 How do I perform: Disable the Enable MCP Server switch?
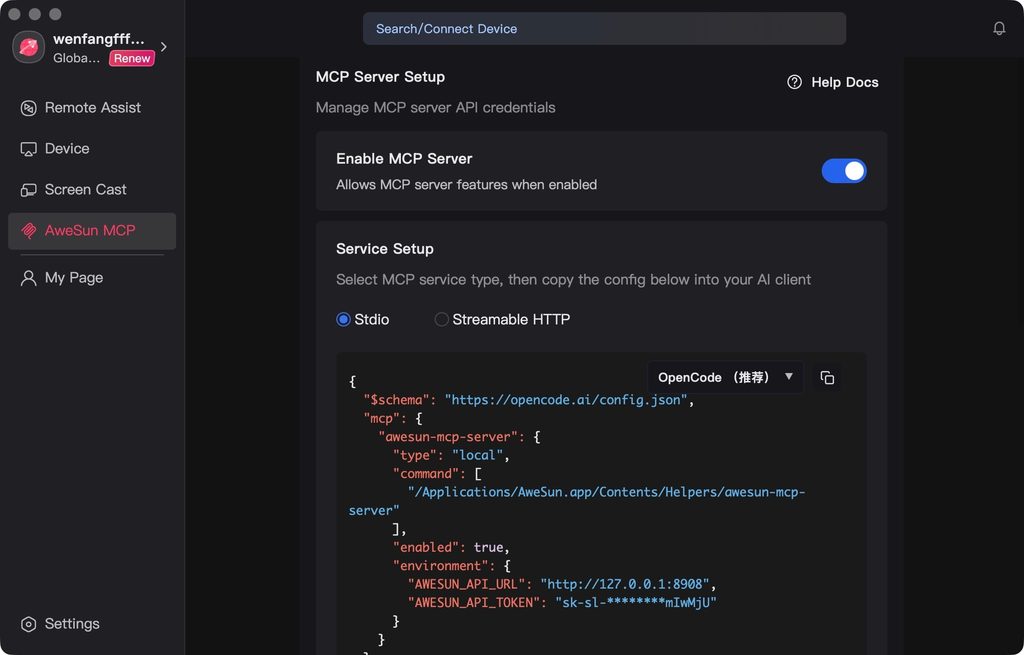(x=844, y=171)
